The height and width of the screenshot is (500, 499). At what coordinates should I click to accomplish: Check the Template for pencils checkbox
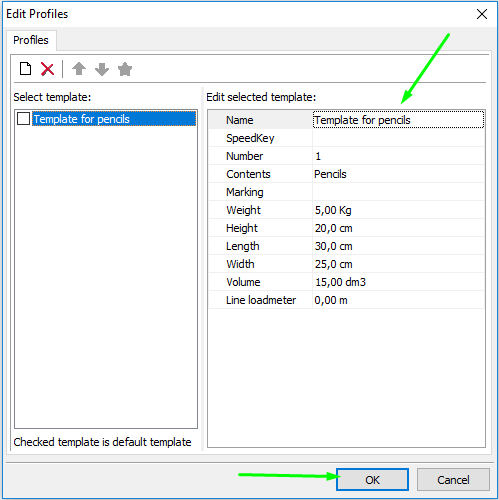[23, 119]
